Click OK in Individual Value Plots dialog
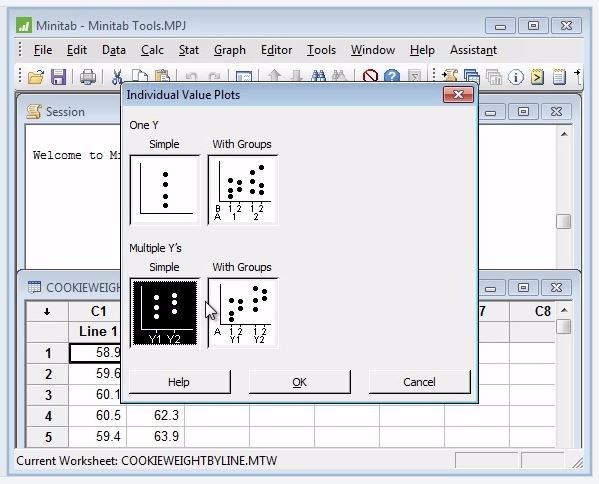Image resolution: width=599 pixels, height=484 pixels. [x=300, y=382]
